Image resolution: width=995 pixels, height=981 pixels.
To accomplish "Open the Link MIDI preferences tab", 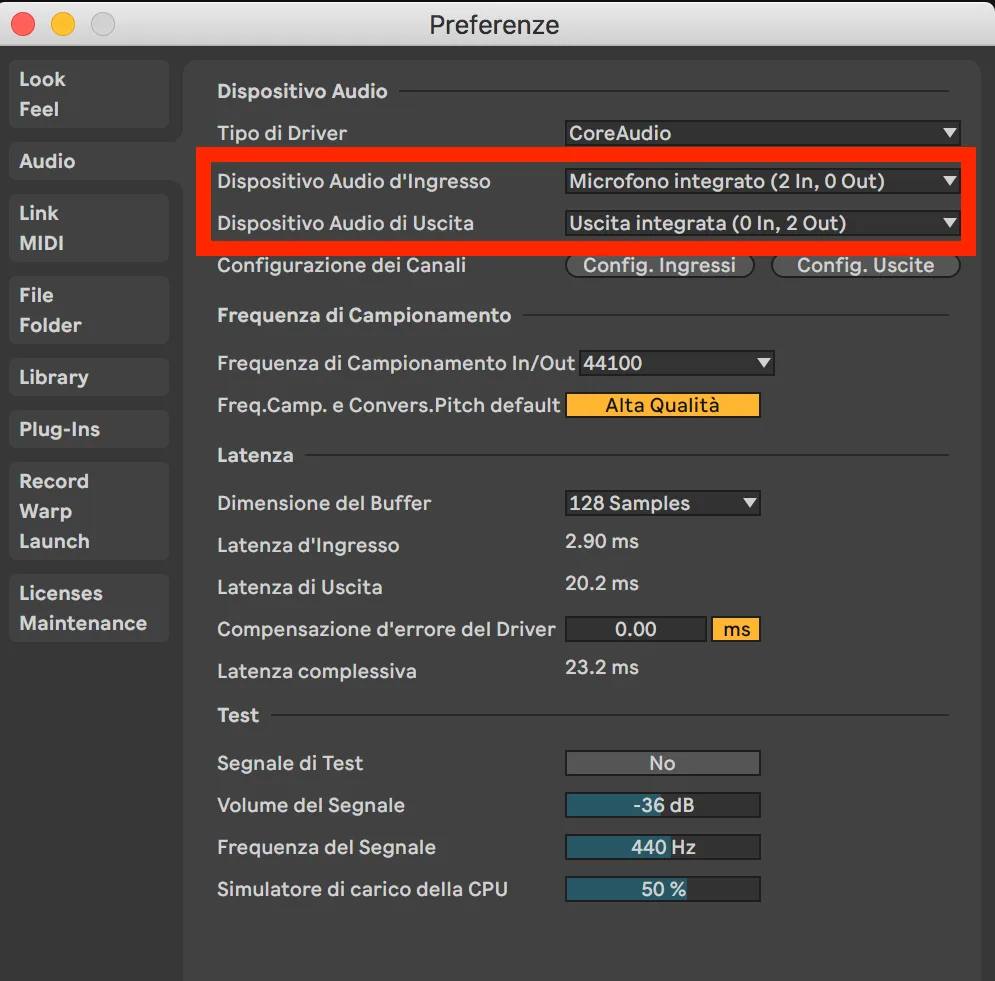I will point(89,228).
